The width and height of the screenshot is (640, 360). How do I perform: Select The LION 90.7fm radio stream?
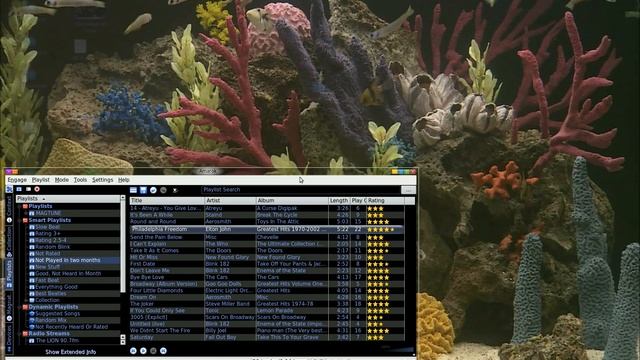click(57, 340)
